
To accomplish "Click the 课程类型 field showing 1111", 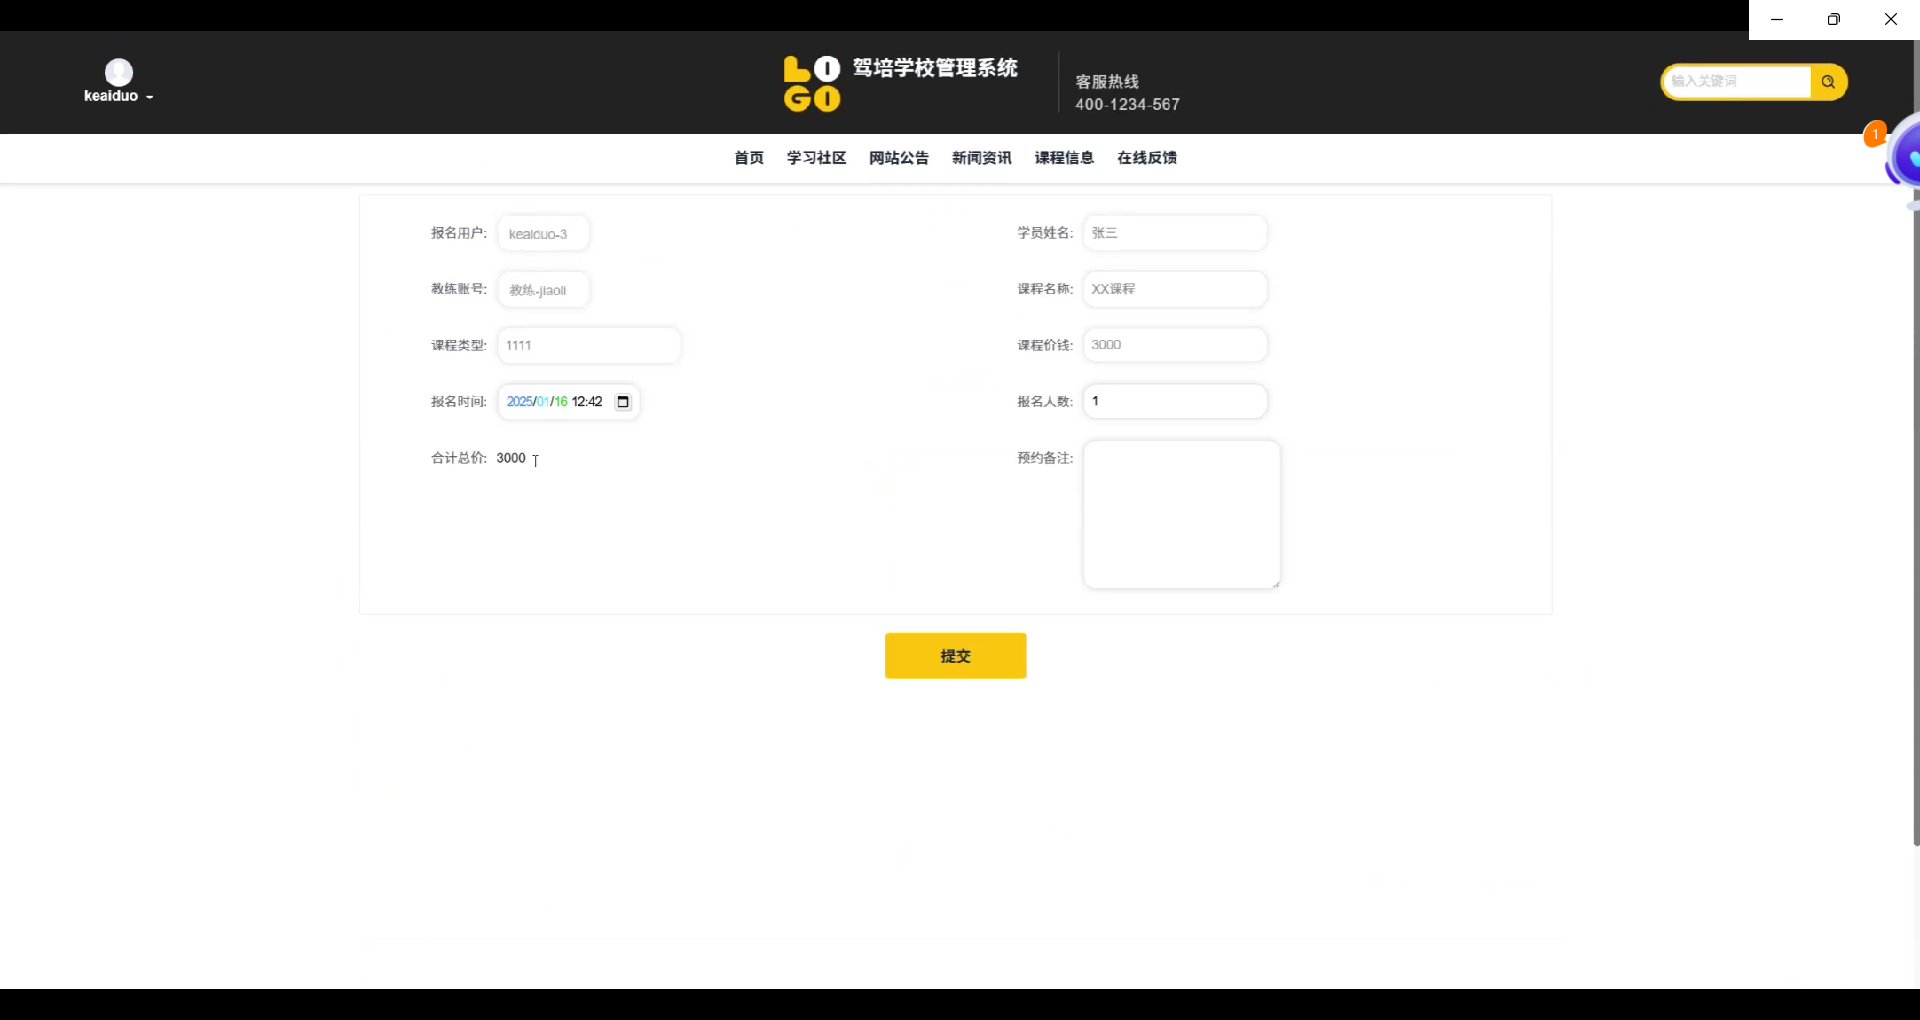I will pyautogui.click(x=589, y=345).
